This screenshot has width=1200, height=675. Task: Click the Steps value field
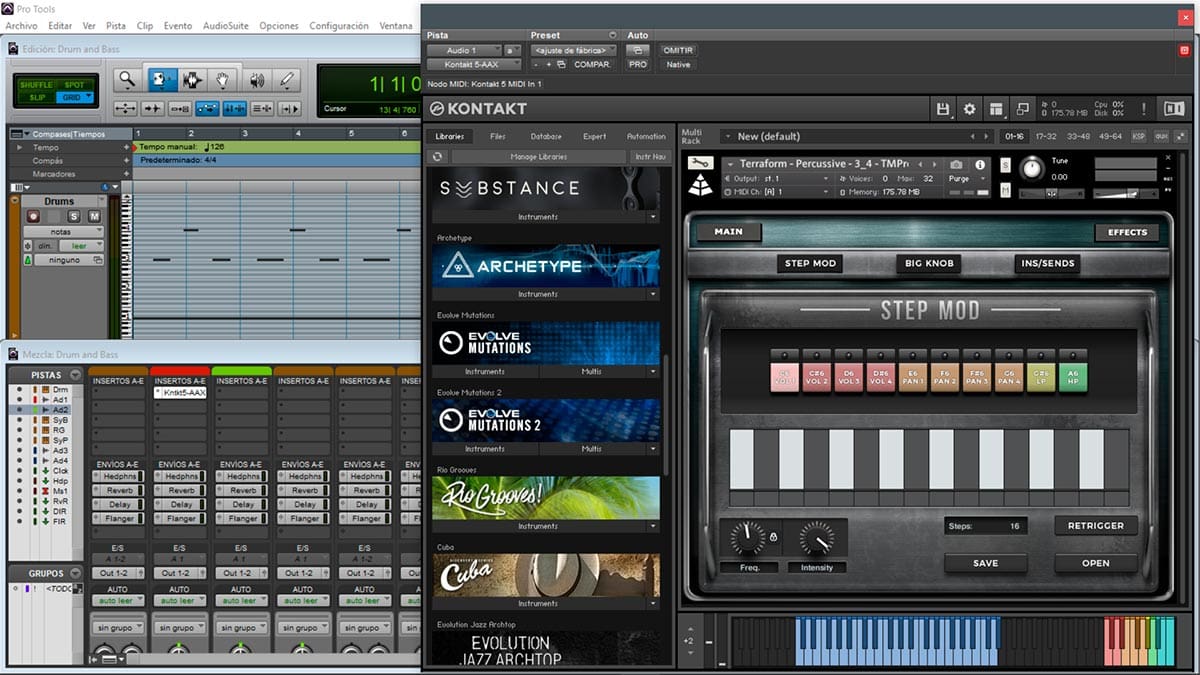[985, 526]
